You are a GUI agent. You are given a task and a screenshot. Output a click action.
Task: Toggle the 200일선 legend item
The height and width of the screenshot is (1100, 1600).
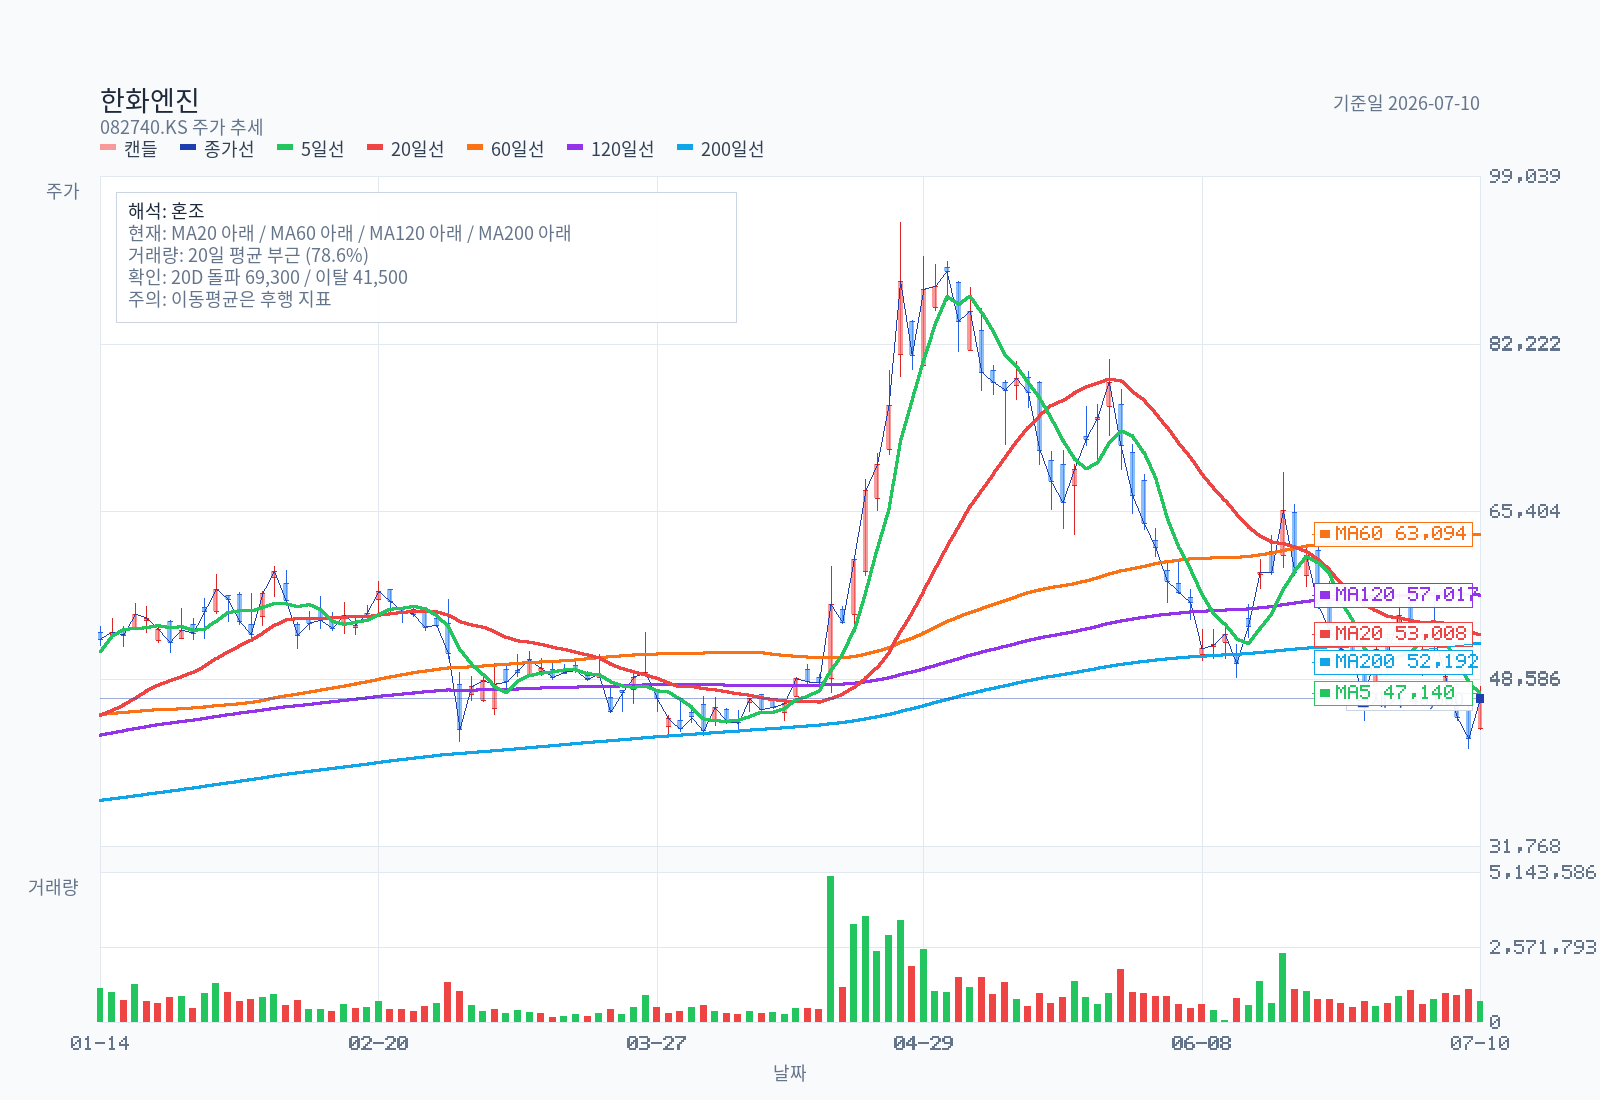[x=721, y=149]
